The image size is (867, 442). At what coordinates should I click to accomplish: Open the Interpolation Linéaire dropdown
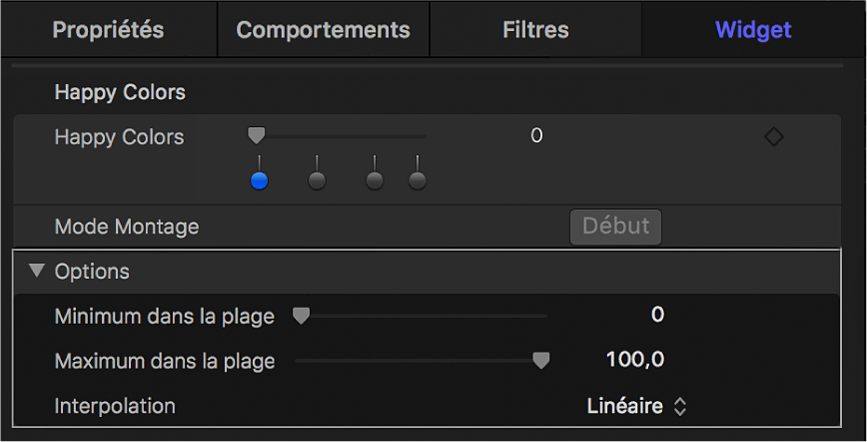[x=637, y=406]
